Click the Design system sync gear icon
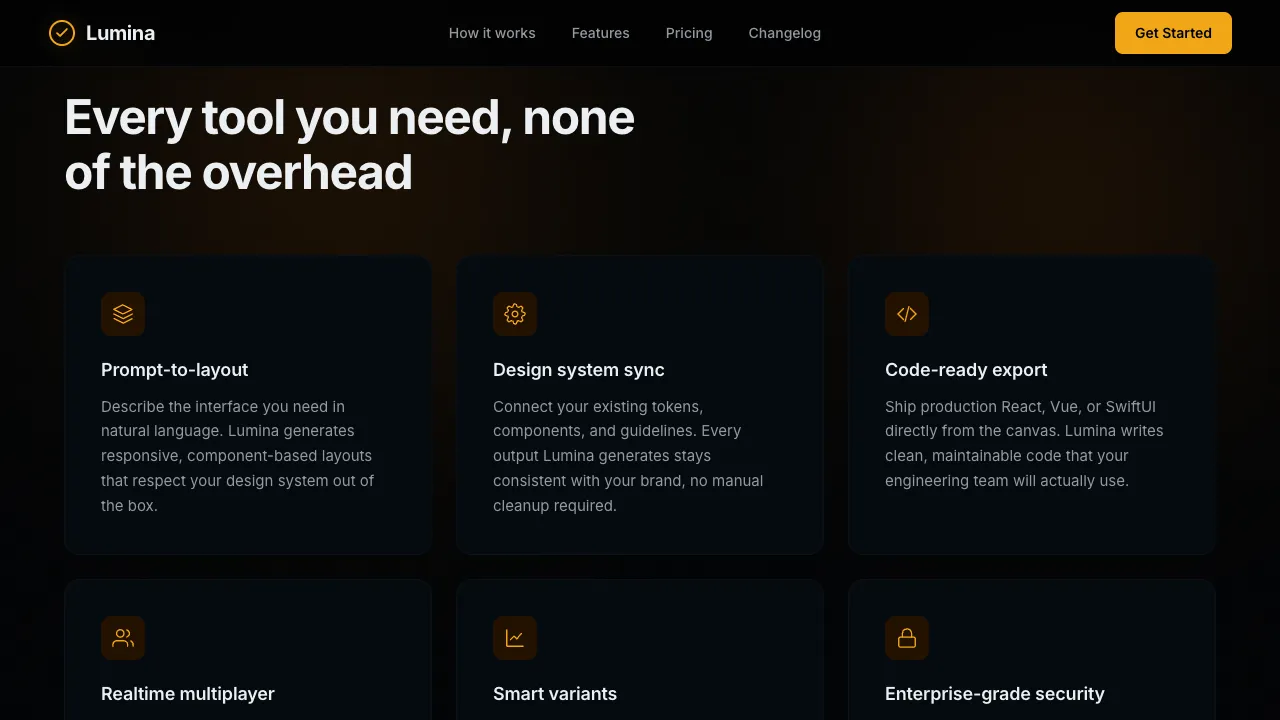1280x720 pixels. (x=515, y=314)
